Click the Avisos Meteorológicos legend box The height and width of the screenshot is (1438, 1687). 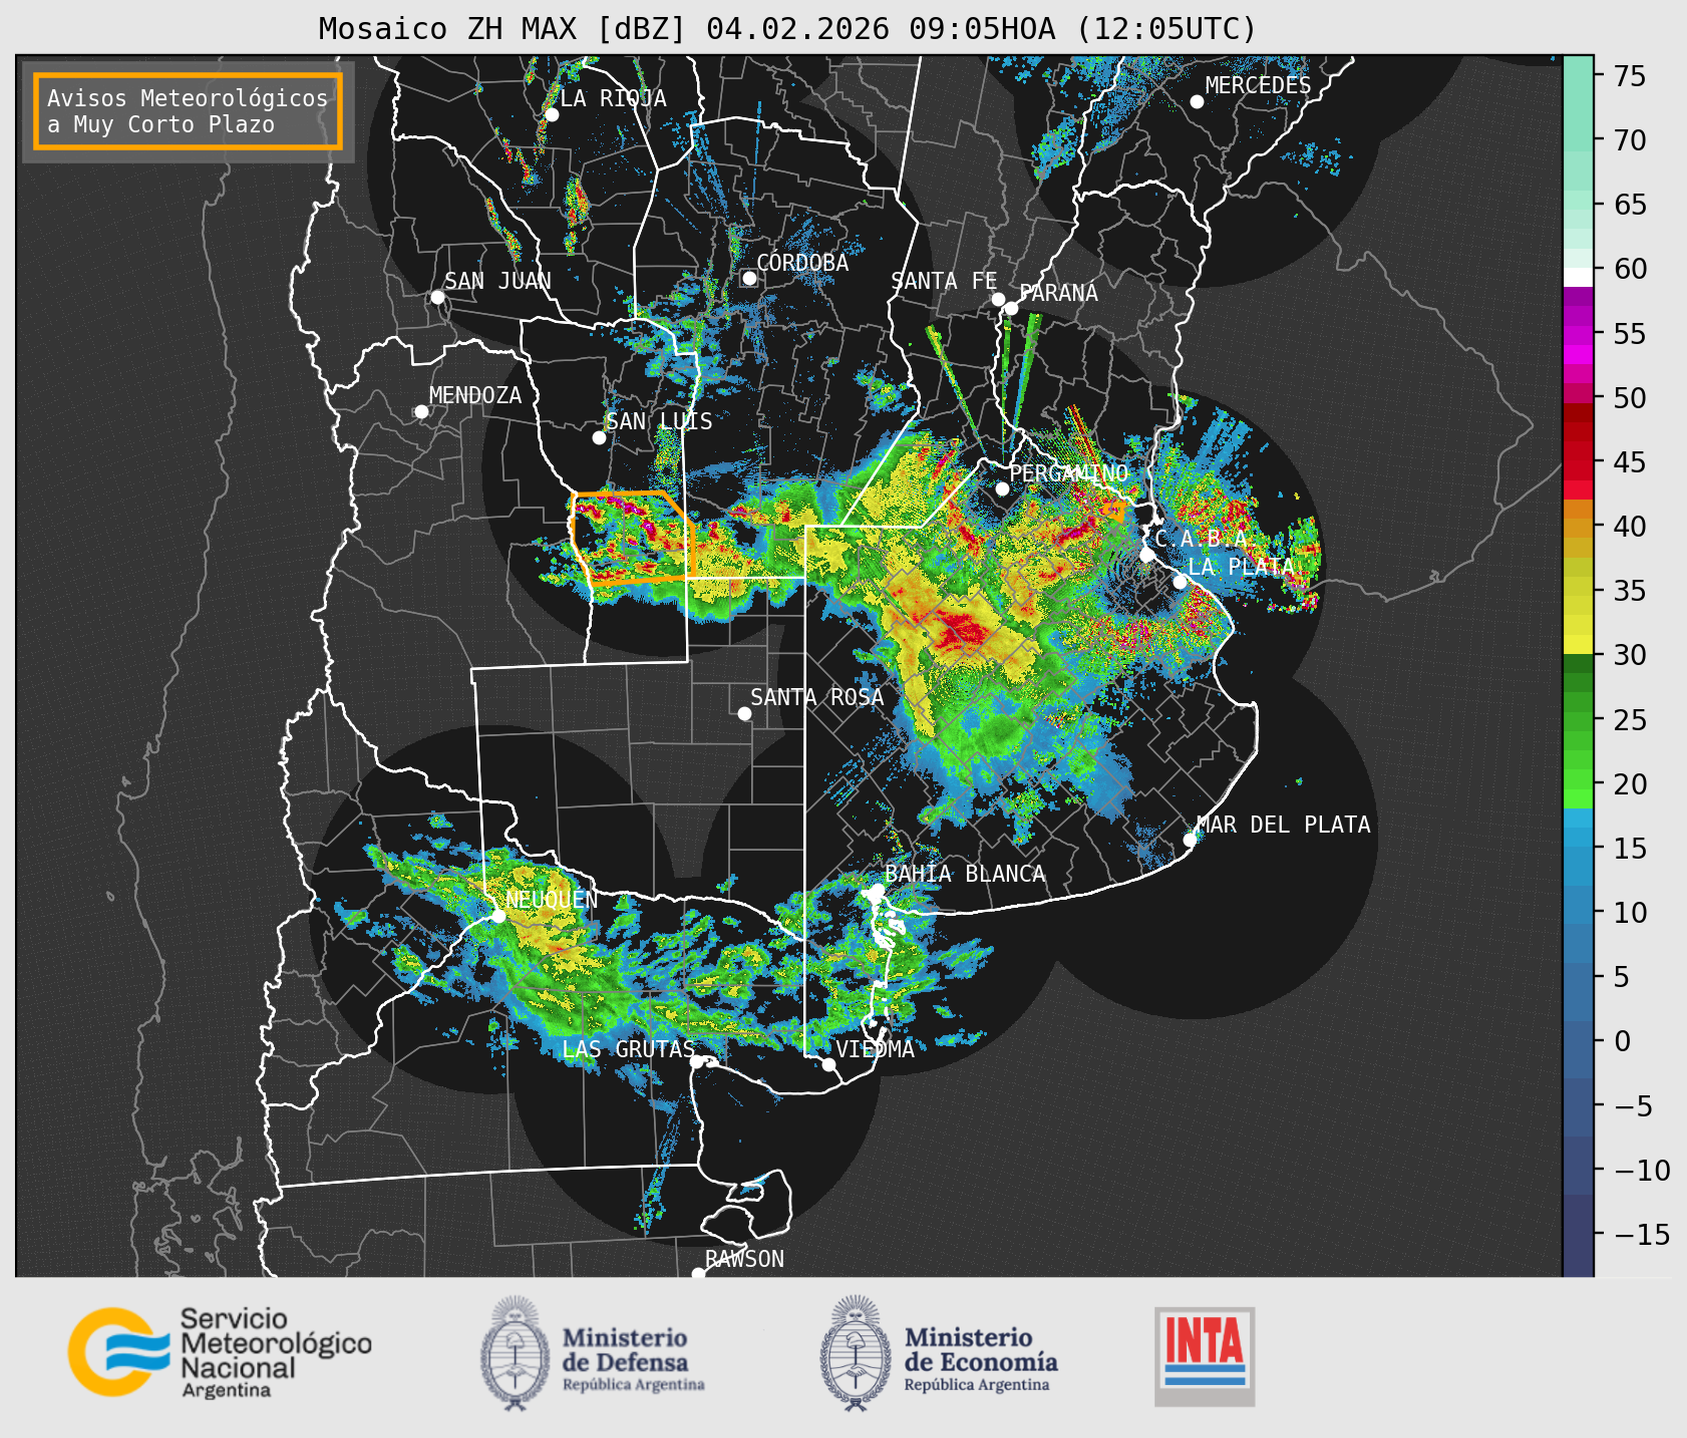click(188, 111)
